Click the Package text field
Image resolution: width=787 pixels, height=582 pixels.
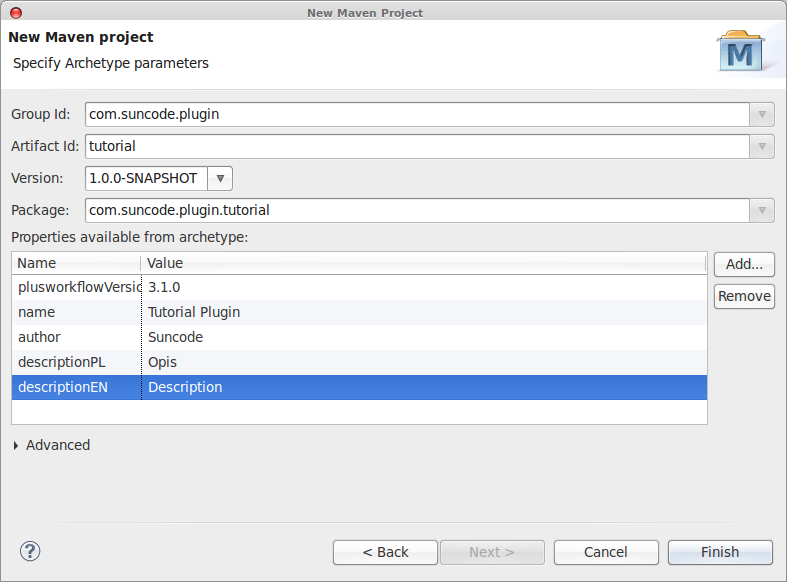[x=418, y=210]
